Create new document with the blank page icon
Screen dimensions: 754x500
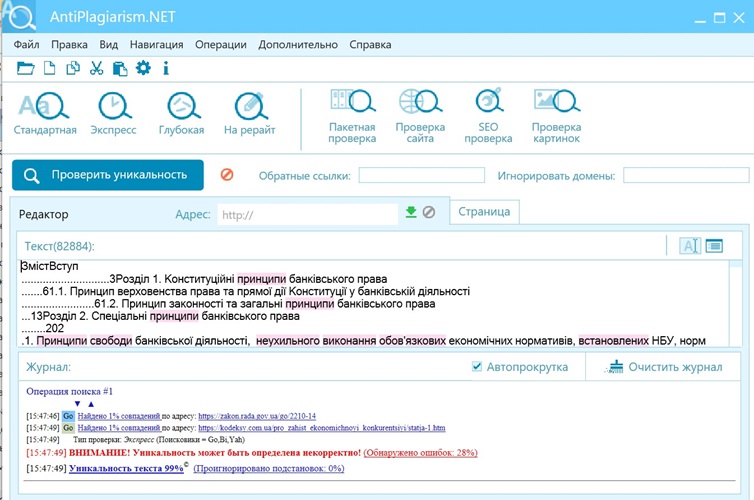[50, 68]
